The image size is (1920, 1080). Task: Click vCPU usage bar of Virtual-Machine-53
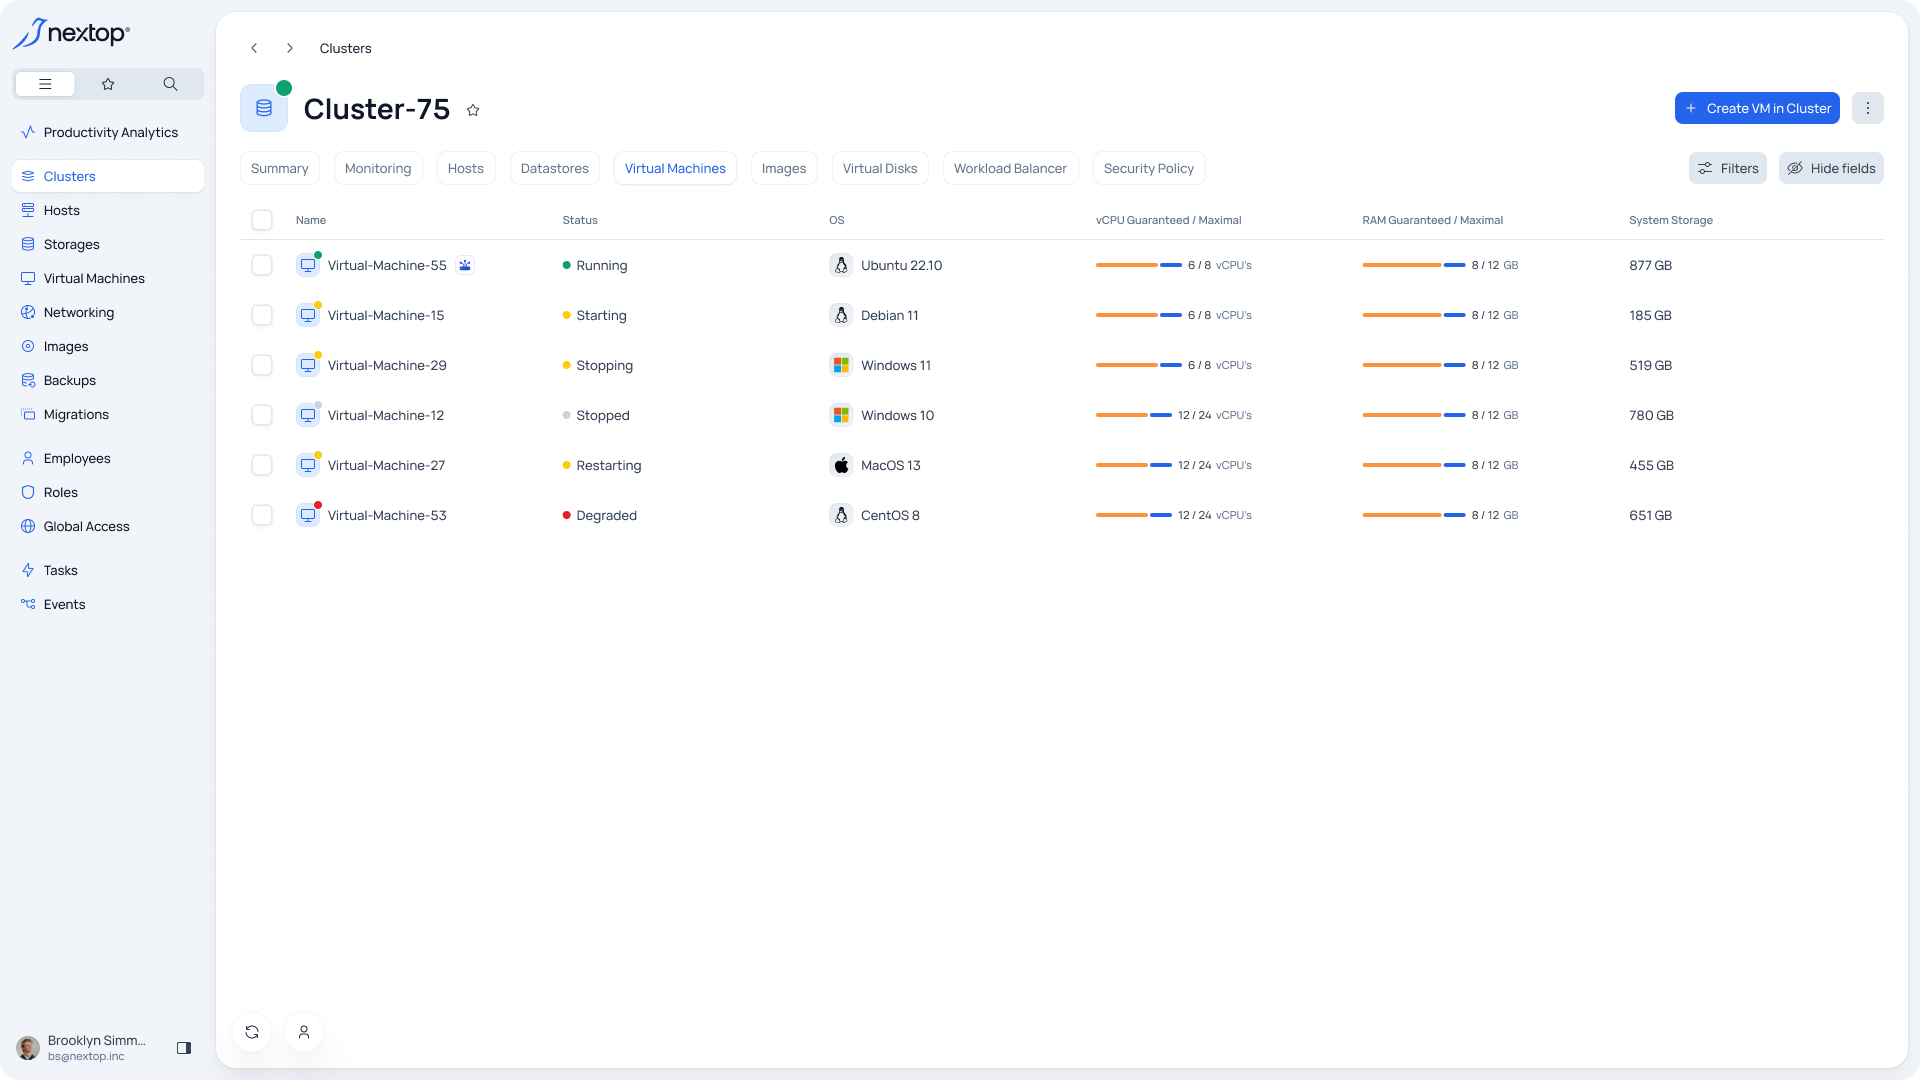coord(1133,515)
